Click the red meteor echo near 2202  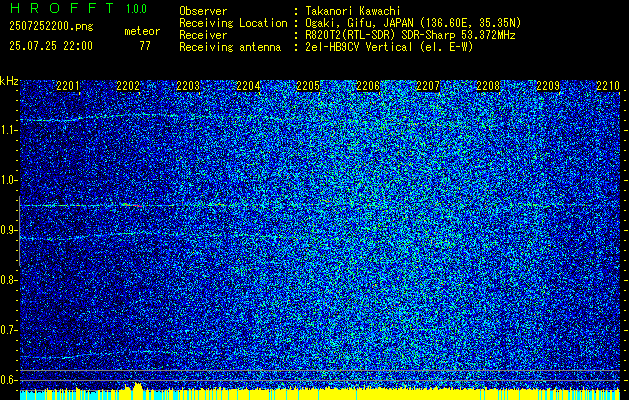point(132,205)
